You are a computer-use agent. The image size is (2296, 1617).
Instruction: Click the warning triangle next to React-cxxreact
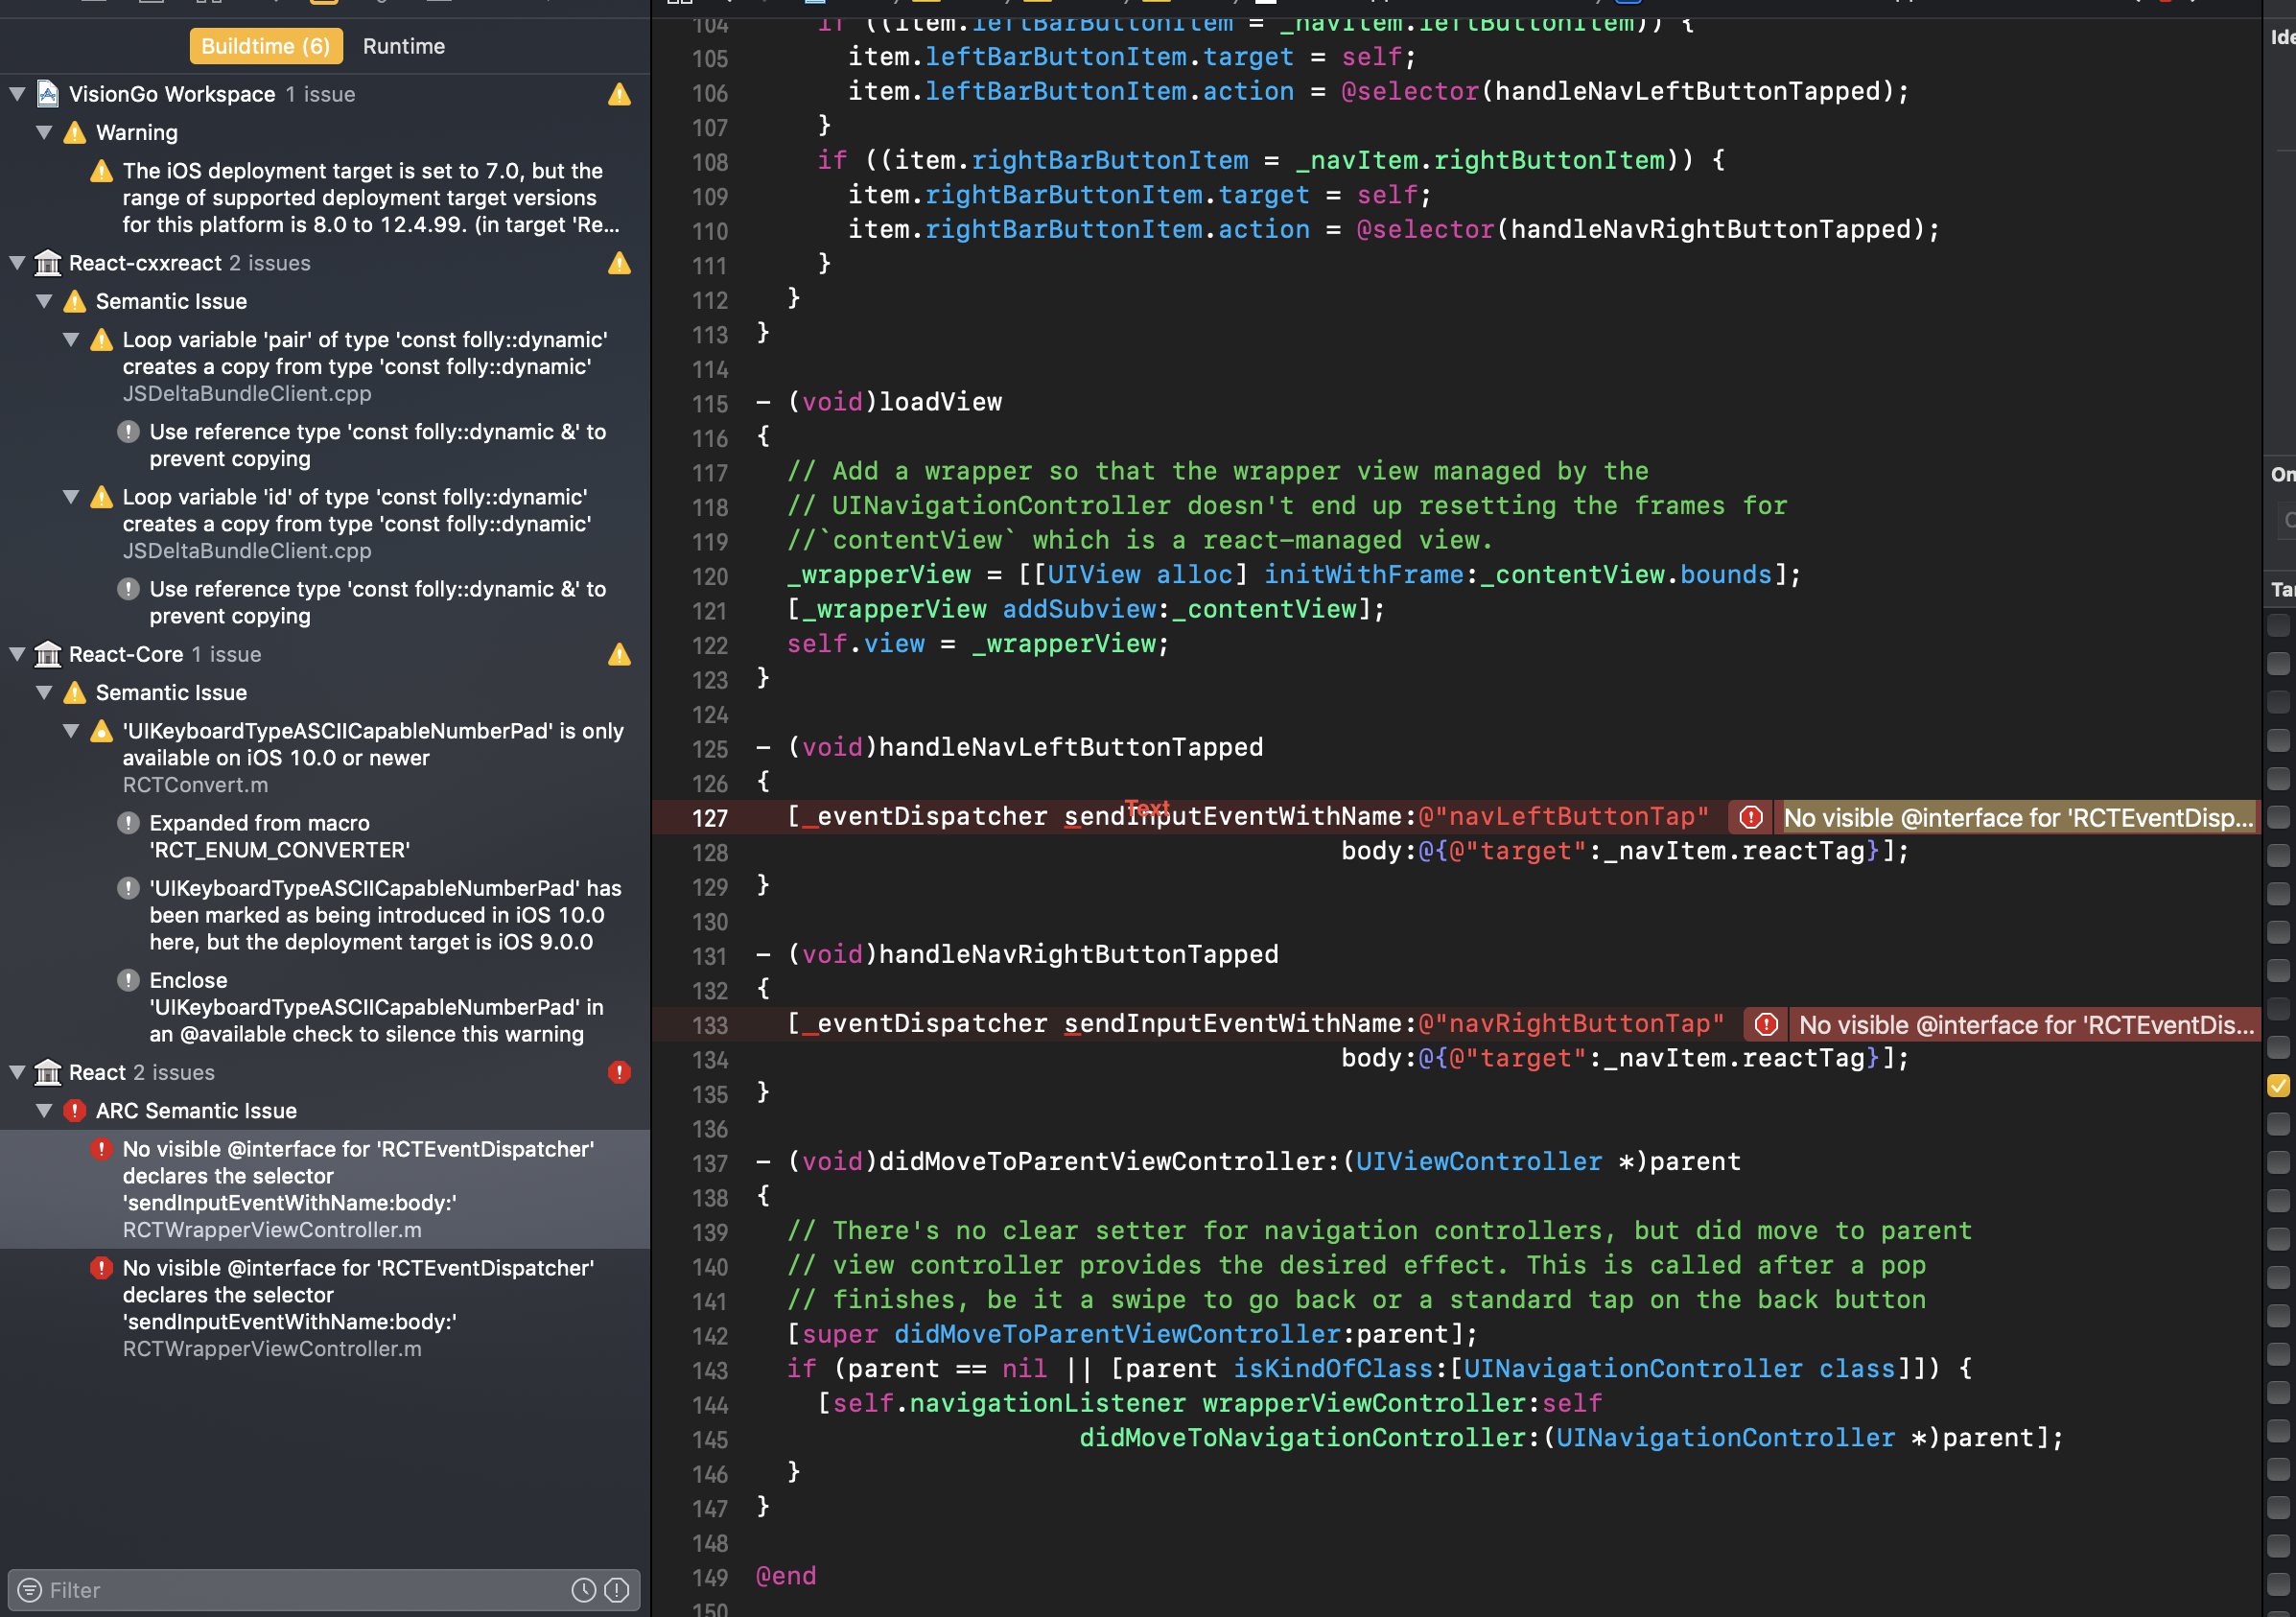pos(619,264)
